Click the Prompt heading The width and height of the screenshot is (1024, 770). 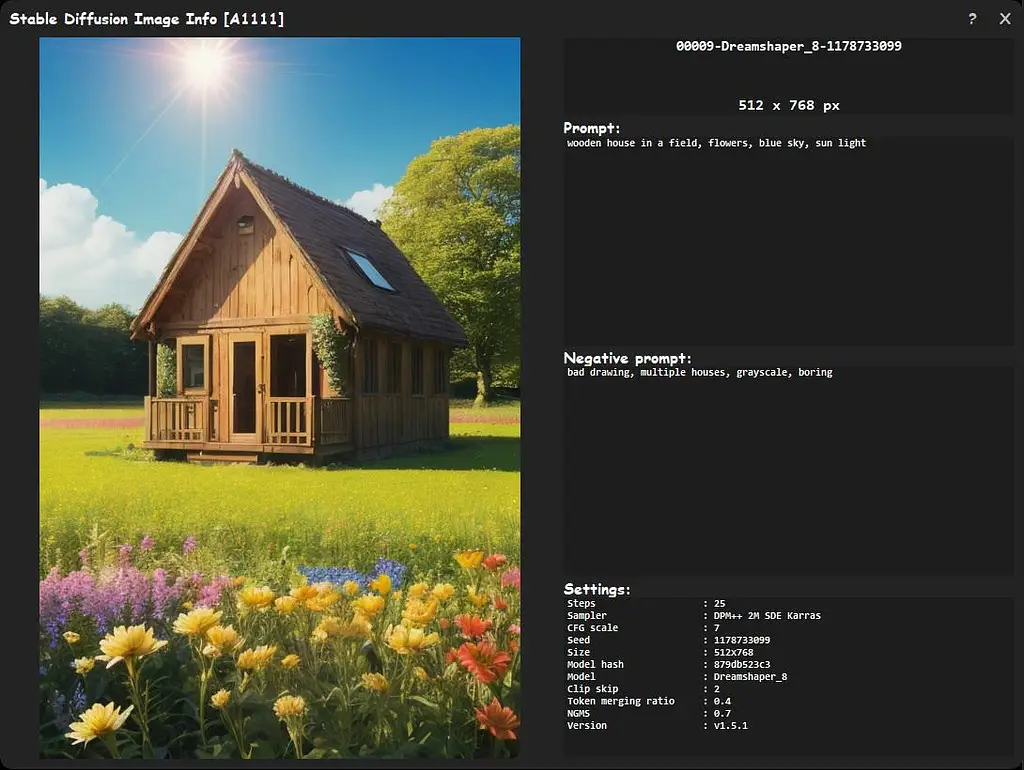pos(592,128)
